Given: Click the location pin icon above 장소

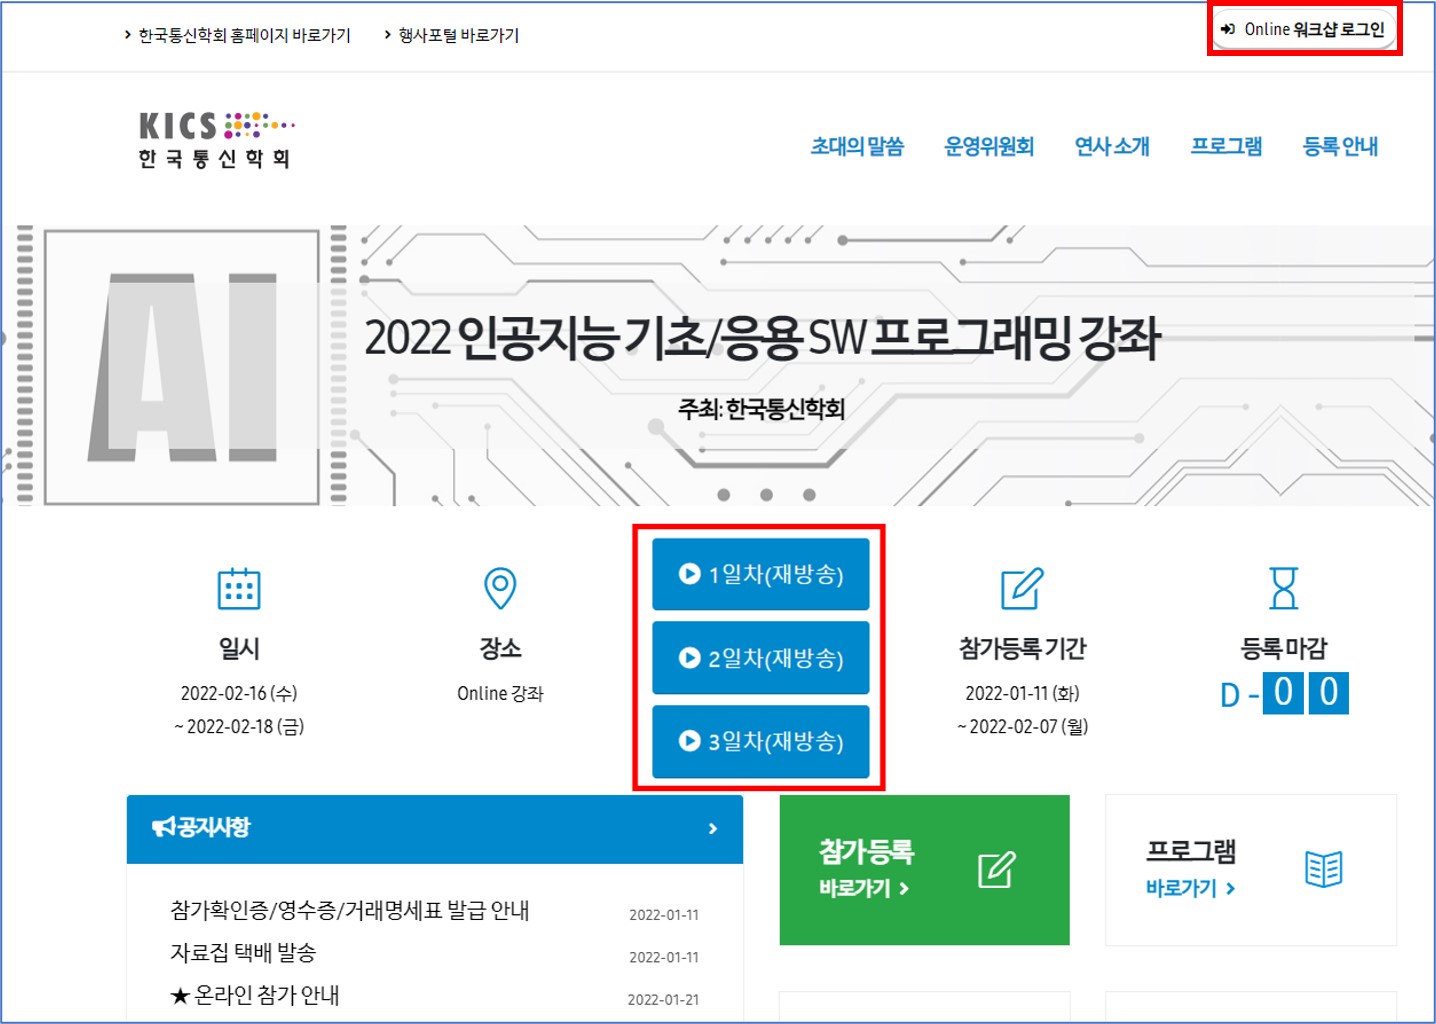Looking at the screenshot, I should point(500,588).
